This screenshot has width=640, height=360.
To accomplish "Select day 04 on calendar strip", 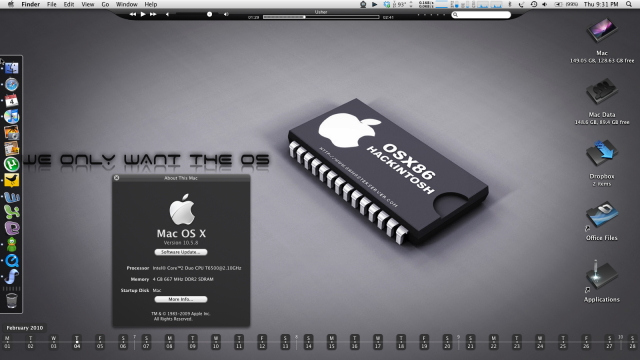I will pyautogui.click(x=77, y=342).
